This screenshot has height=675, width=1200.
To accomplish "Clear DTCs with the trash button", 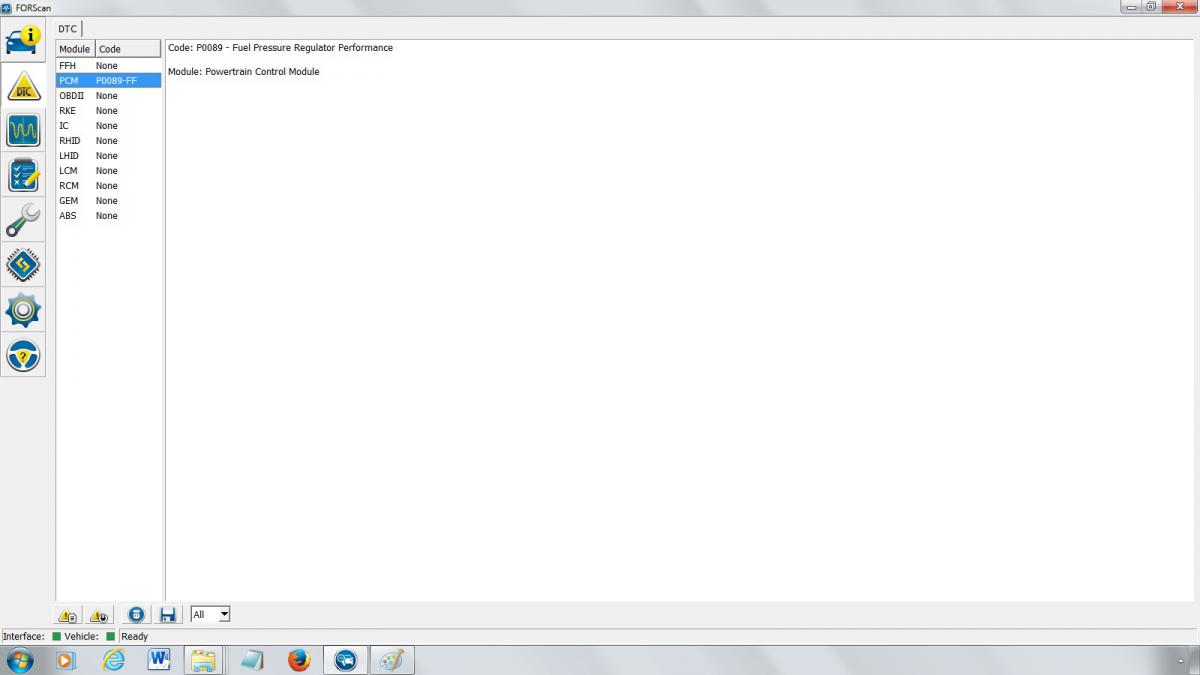I will point(137,615).
